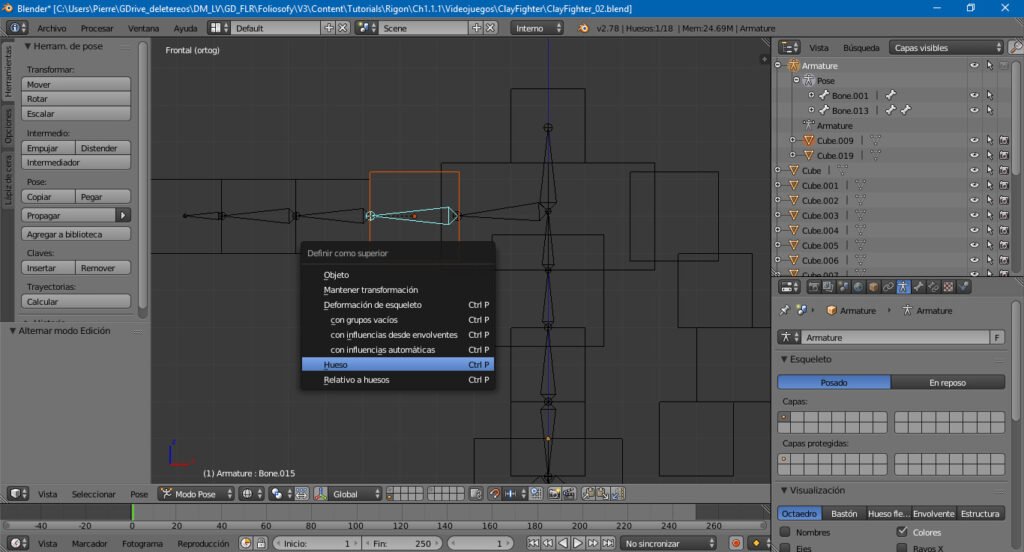Toggle renderability camera for Cube.005

(x=1004, y=246)
